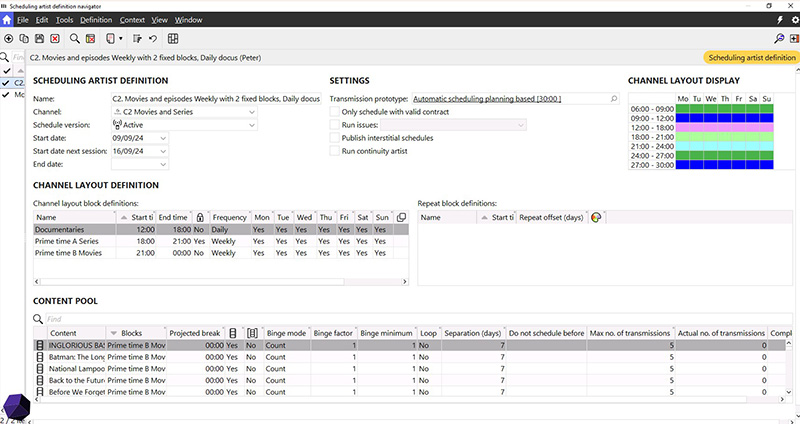Open settings gear icon at top right
Screen dimensions: 800x424
coord(793,20)
